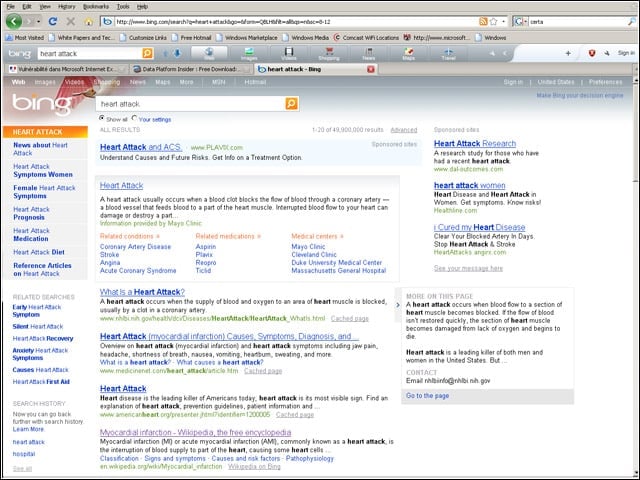Open Images from the Bing toolbar
This screenshot has height=480, width=640.
point(249,53)
